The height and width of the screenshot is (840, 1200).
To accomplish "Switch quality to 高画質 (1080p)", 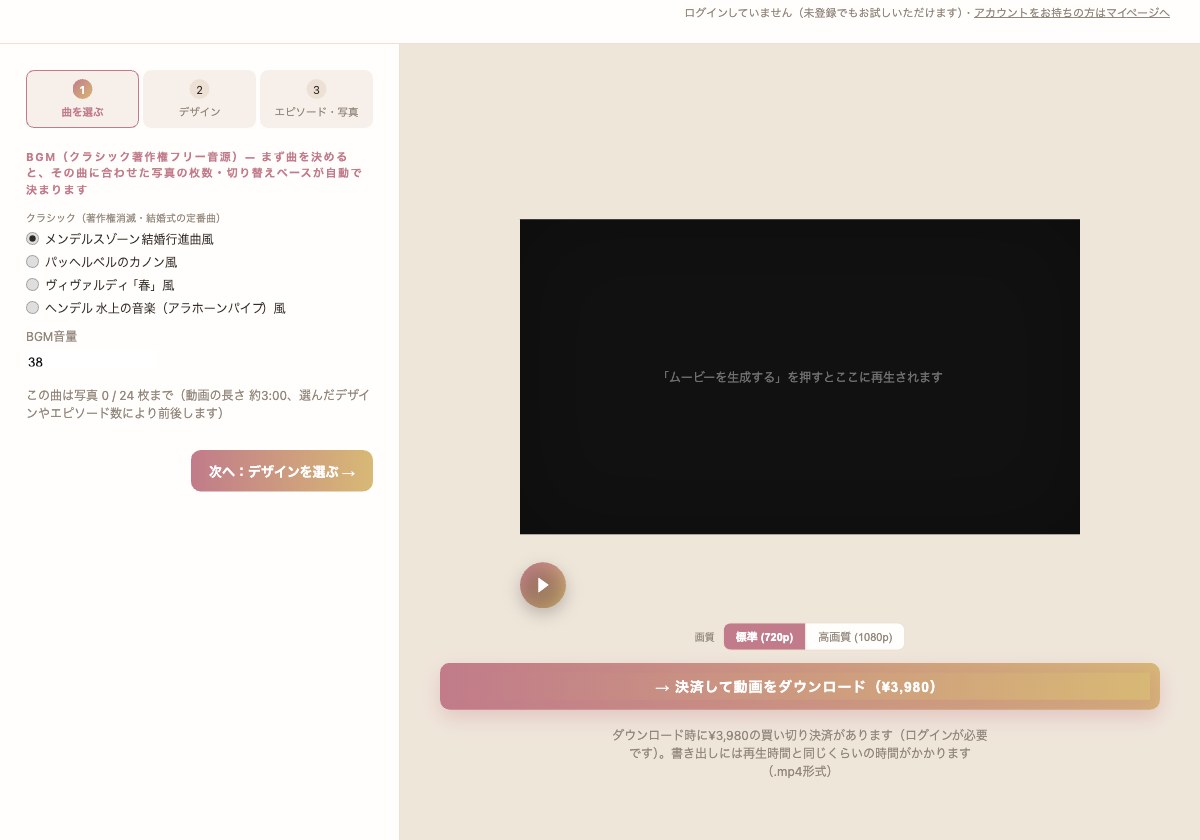I will [855, 637].
